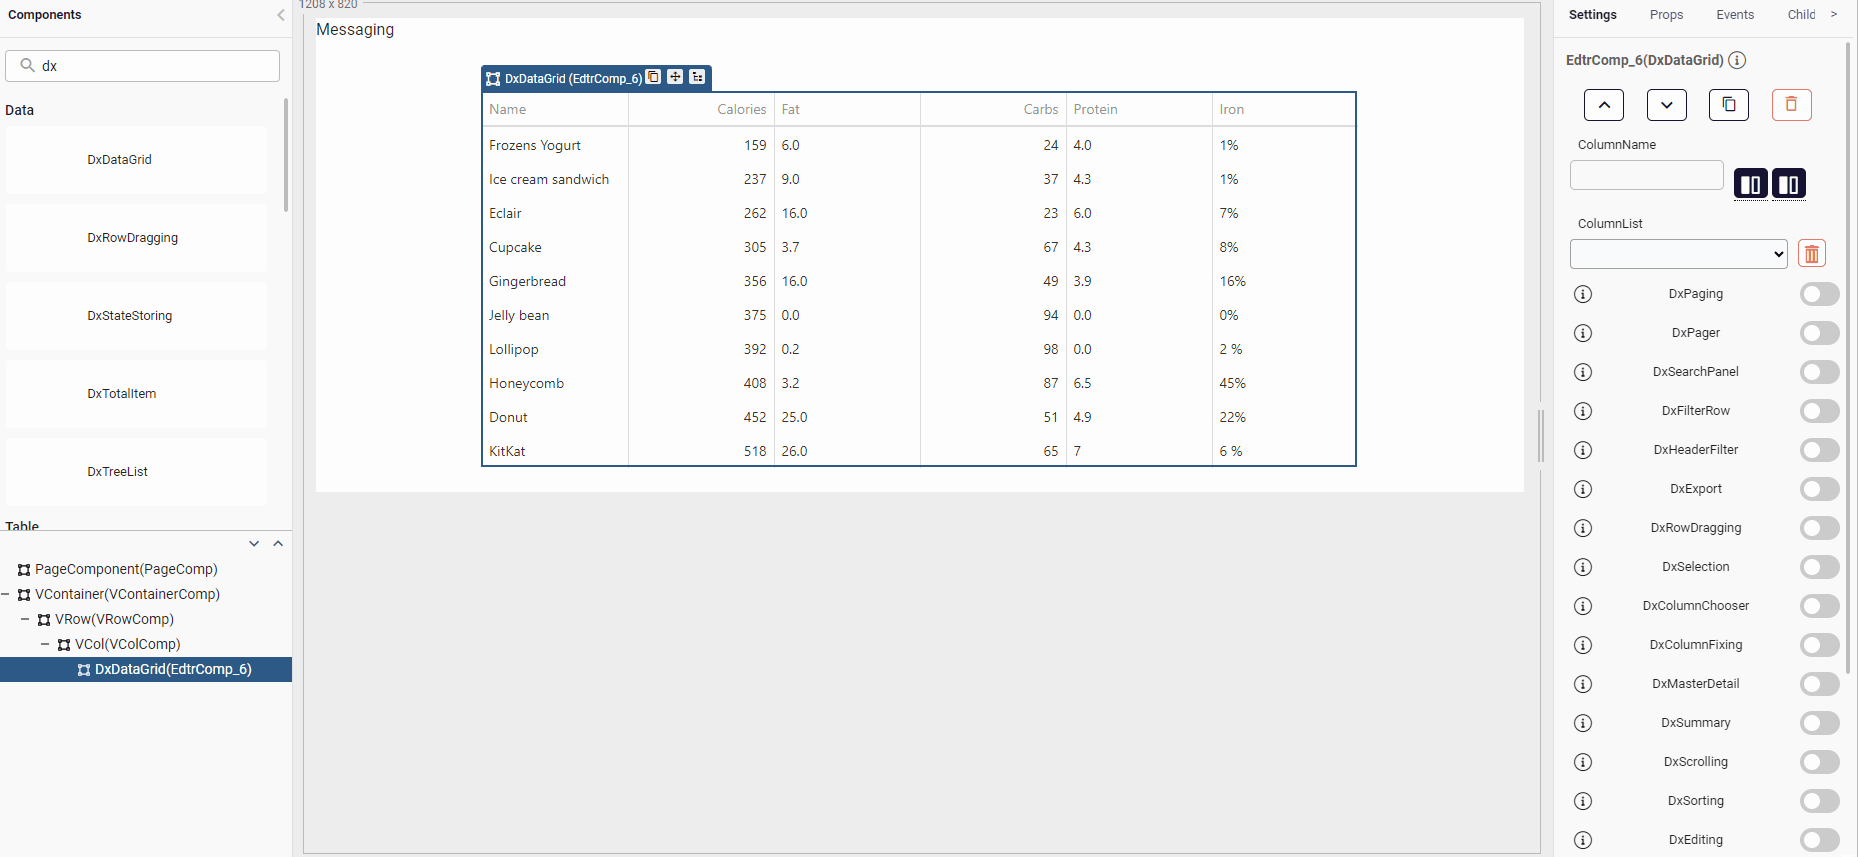1858x857 pixels.
Task: Click the red delete component button
Action: [x=1792, y=105]
